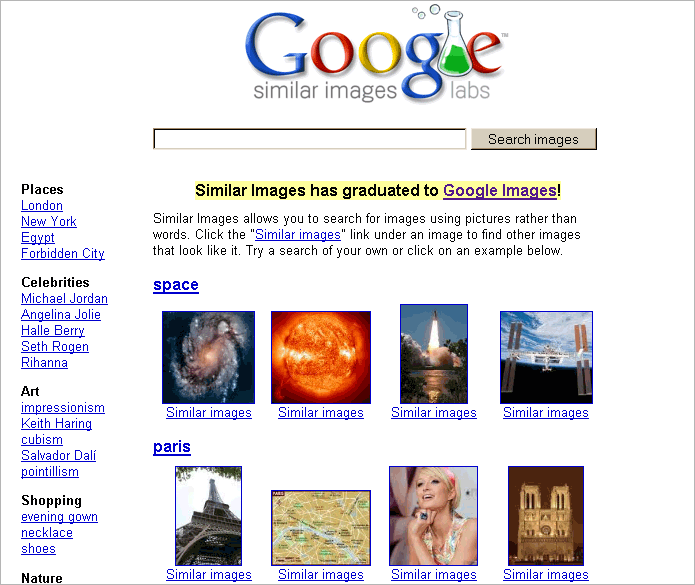Image resolution: width=695 pixels, height=585 pixels.
Task: Find similar images under the galaxy picture
Action: 209,413
